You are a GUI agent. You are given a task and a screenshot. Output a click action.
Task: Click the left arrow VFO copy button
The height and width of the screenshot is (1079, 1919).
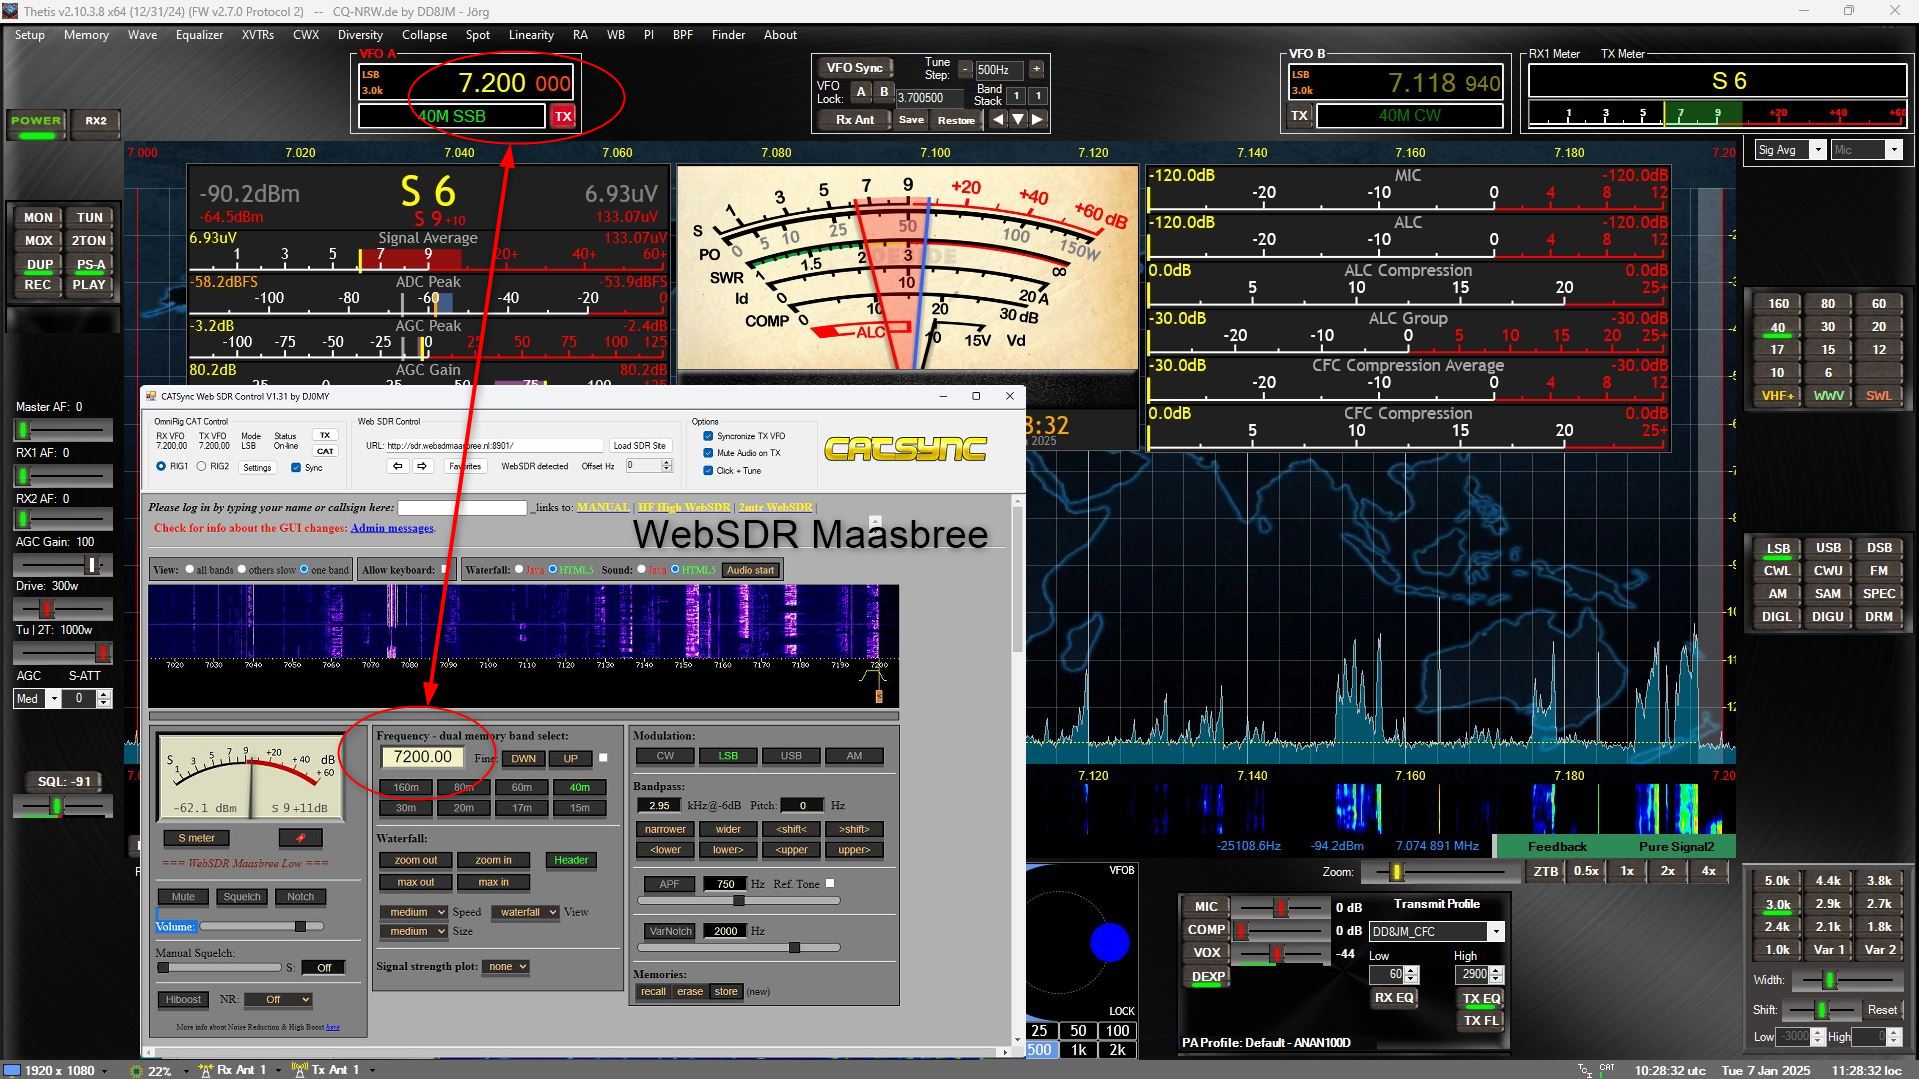[998, 119]
